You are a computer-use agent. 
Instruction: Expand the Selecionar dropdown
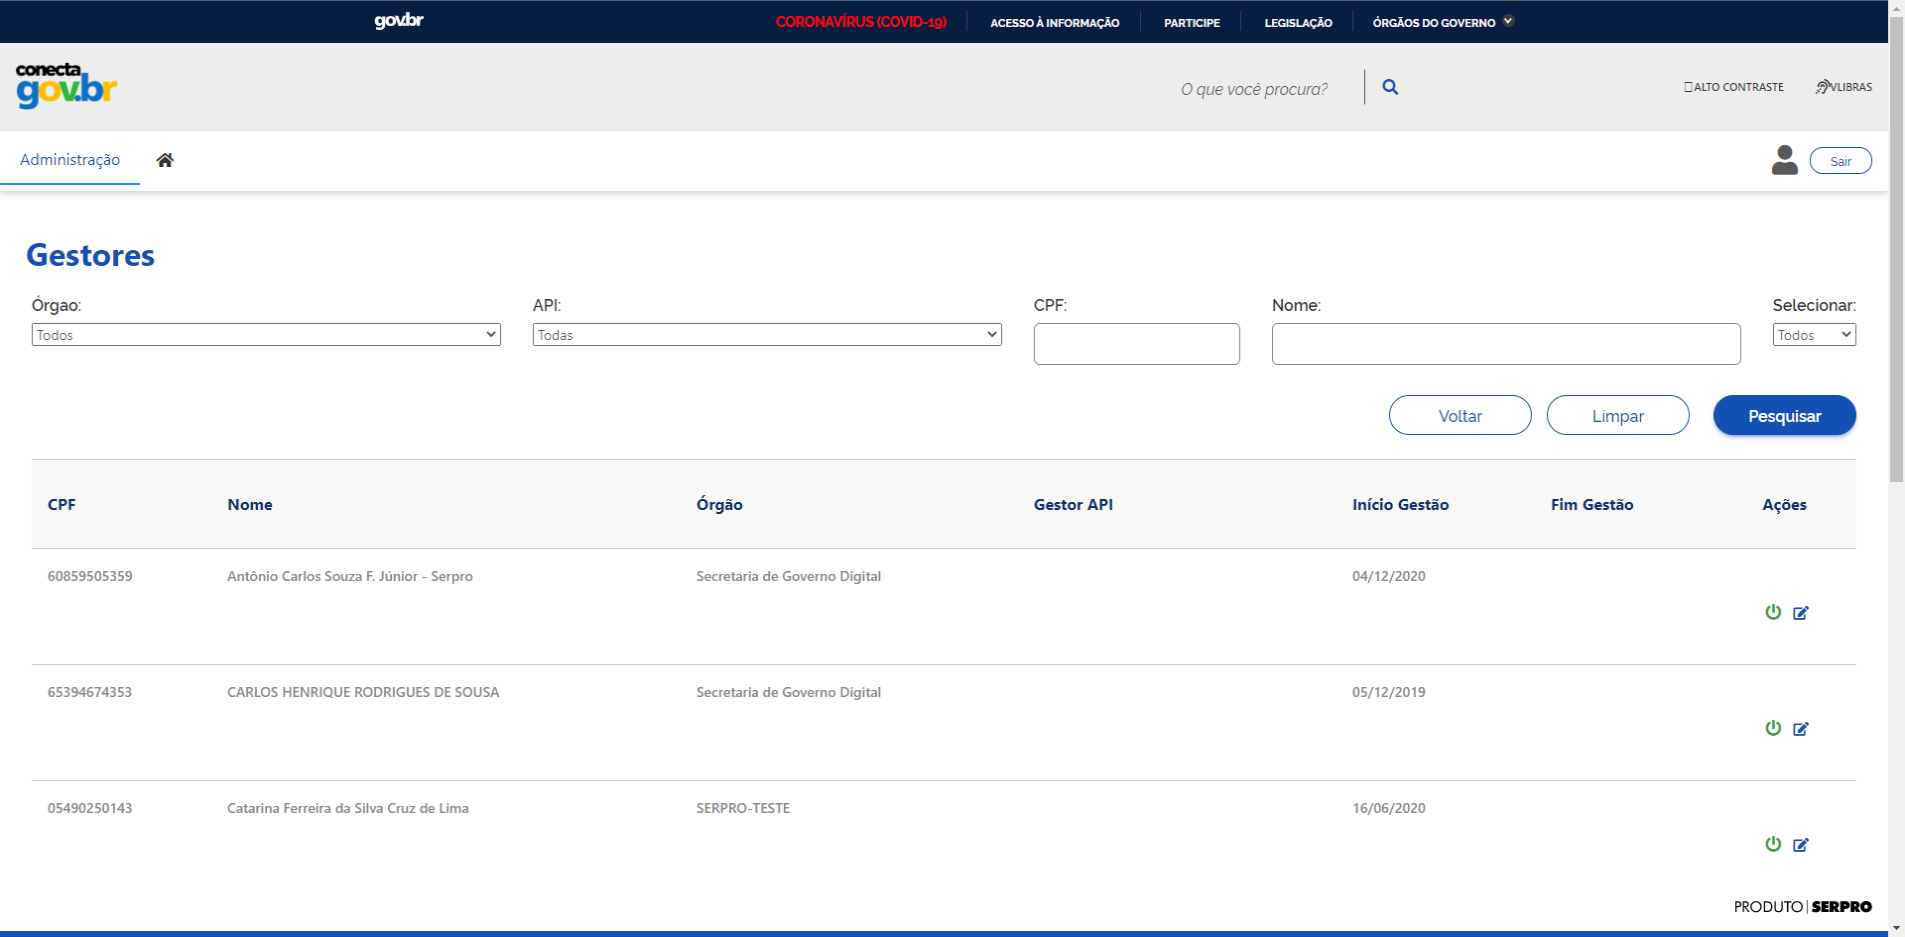click(1814, 335)
